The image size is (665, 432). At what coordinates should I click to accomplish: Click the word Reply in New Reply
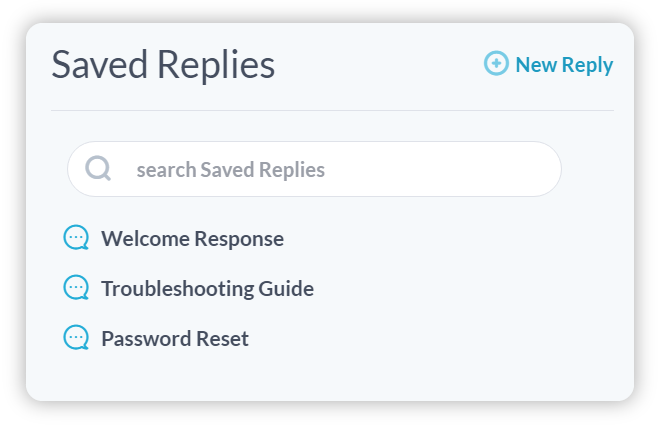pos(588,65)
